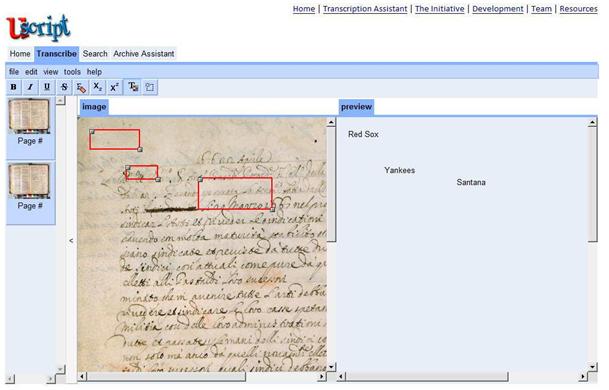Apply superscript formatting

click(114, 87)
